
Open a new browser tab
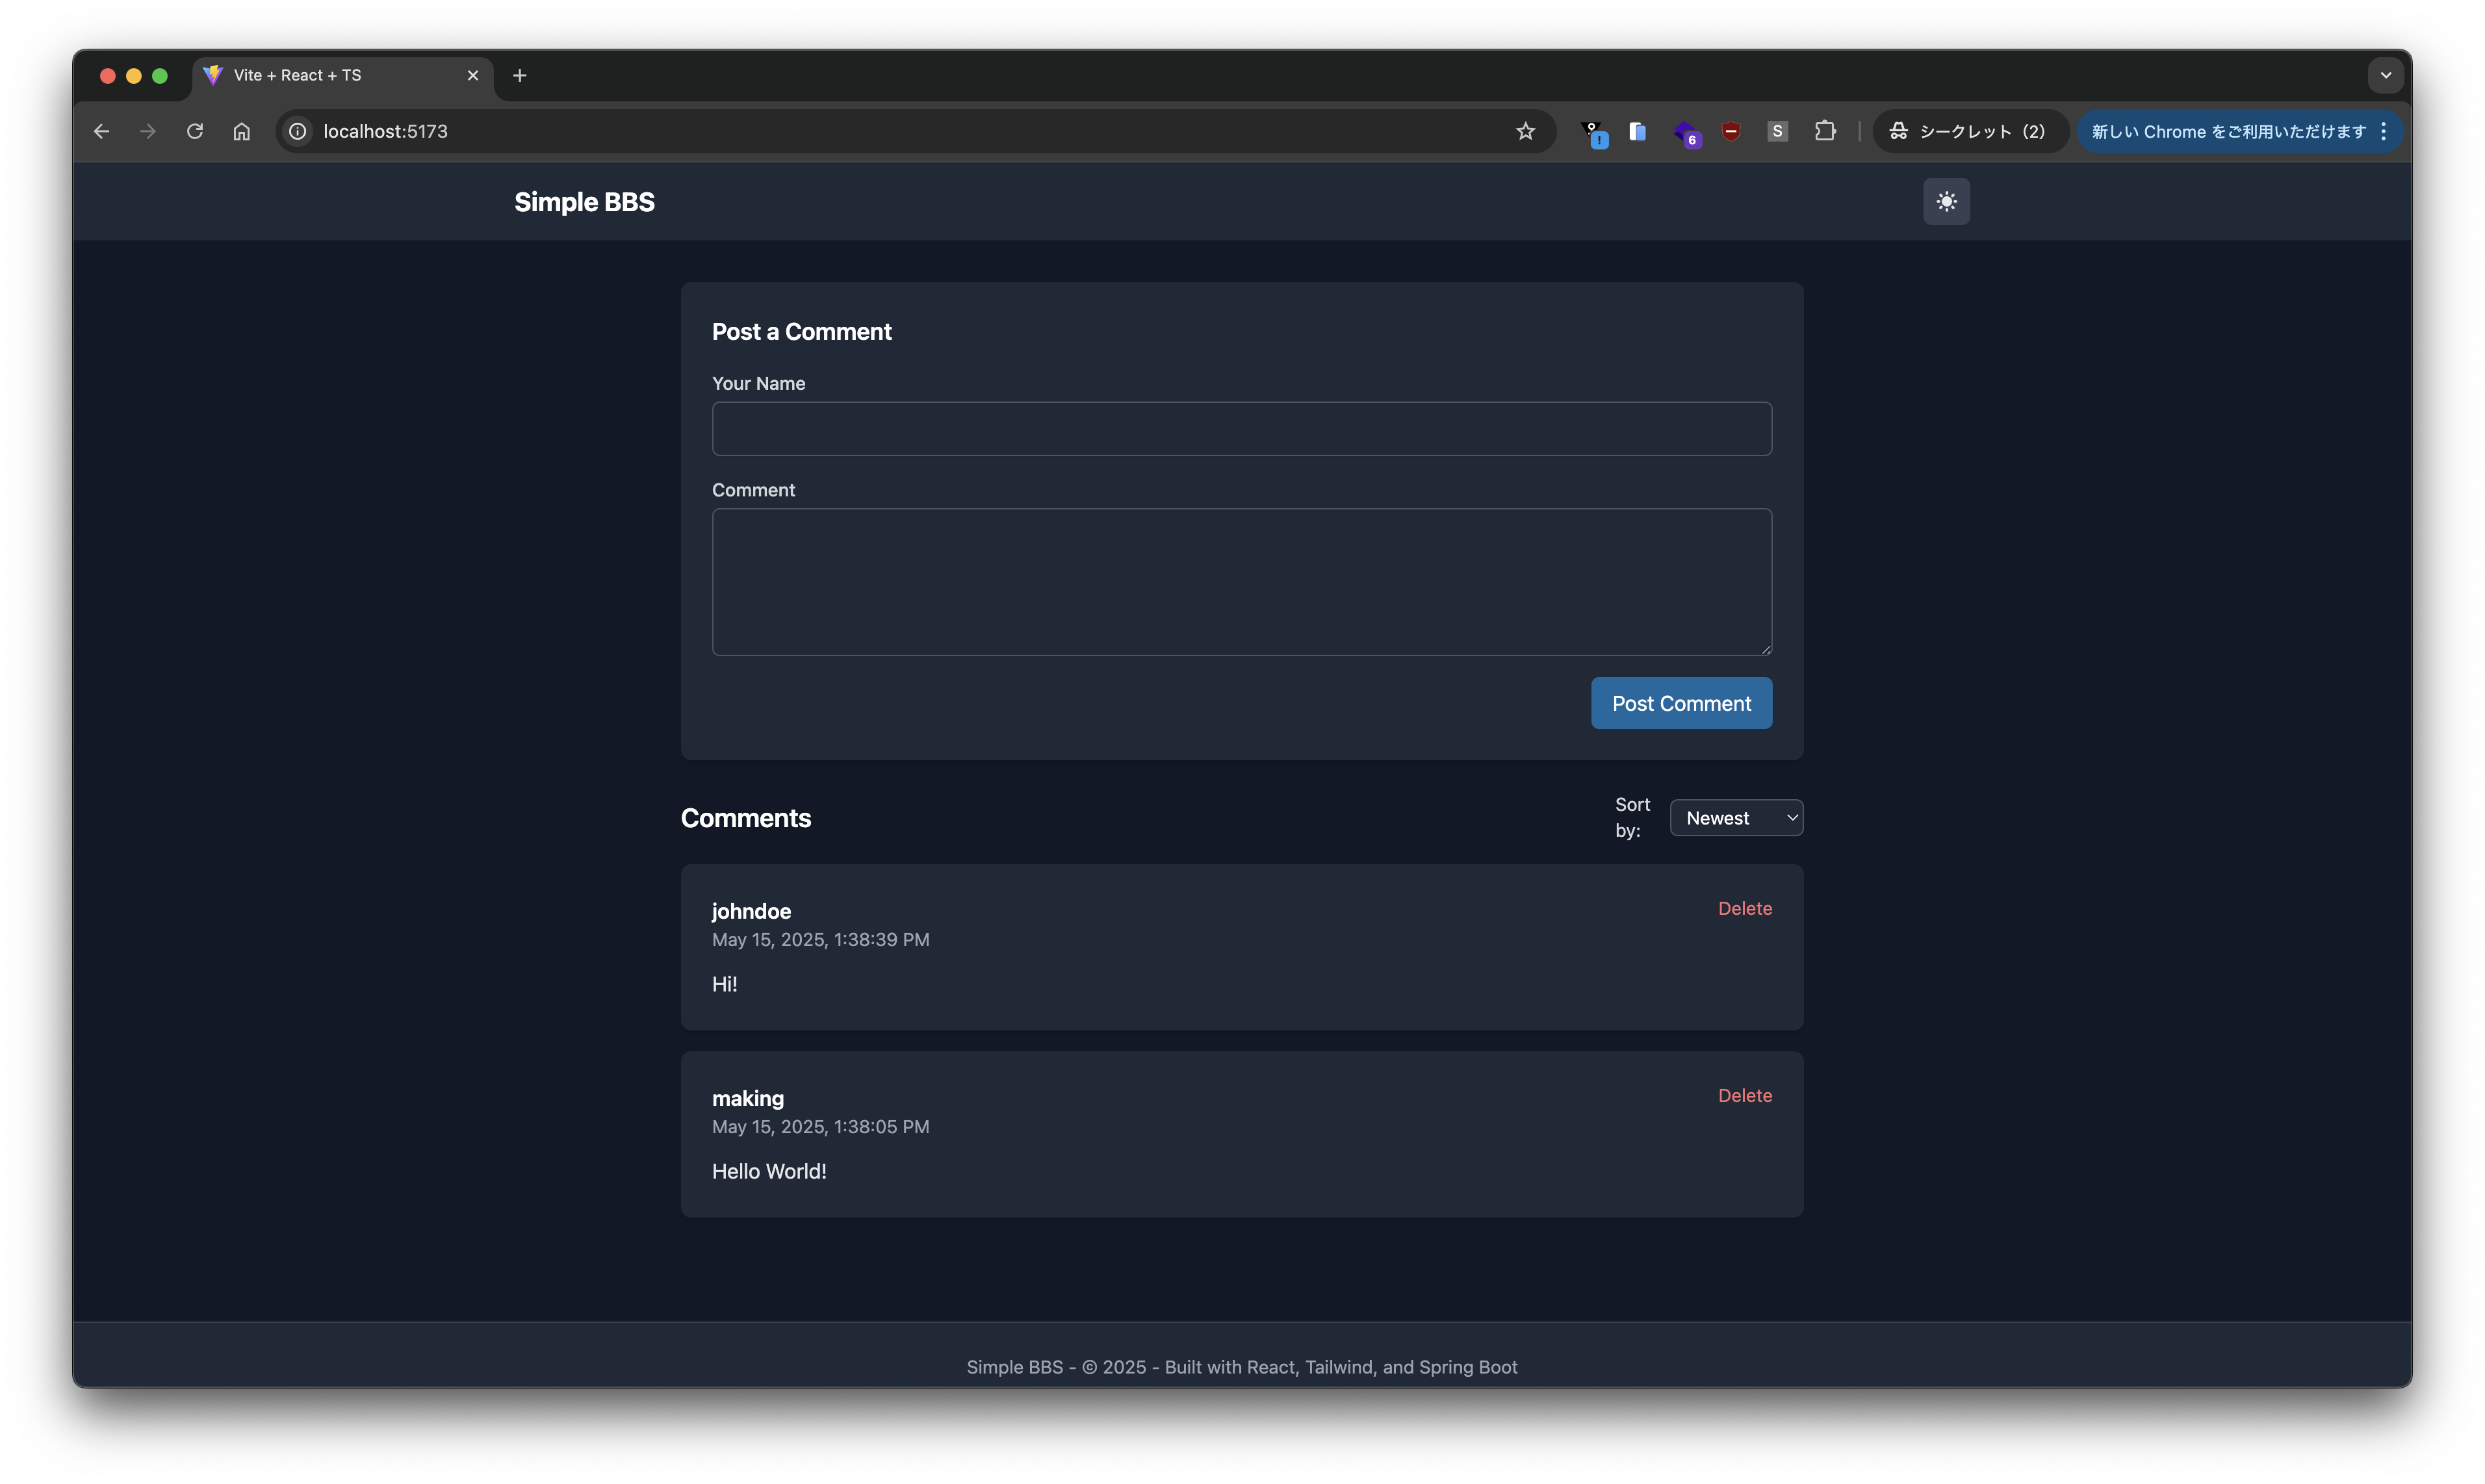point(519,75)
